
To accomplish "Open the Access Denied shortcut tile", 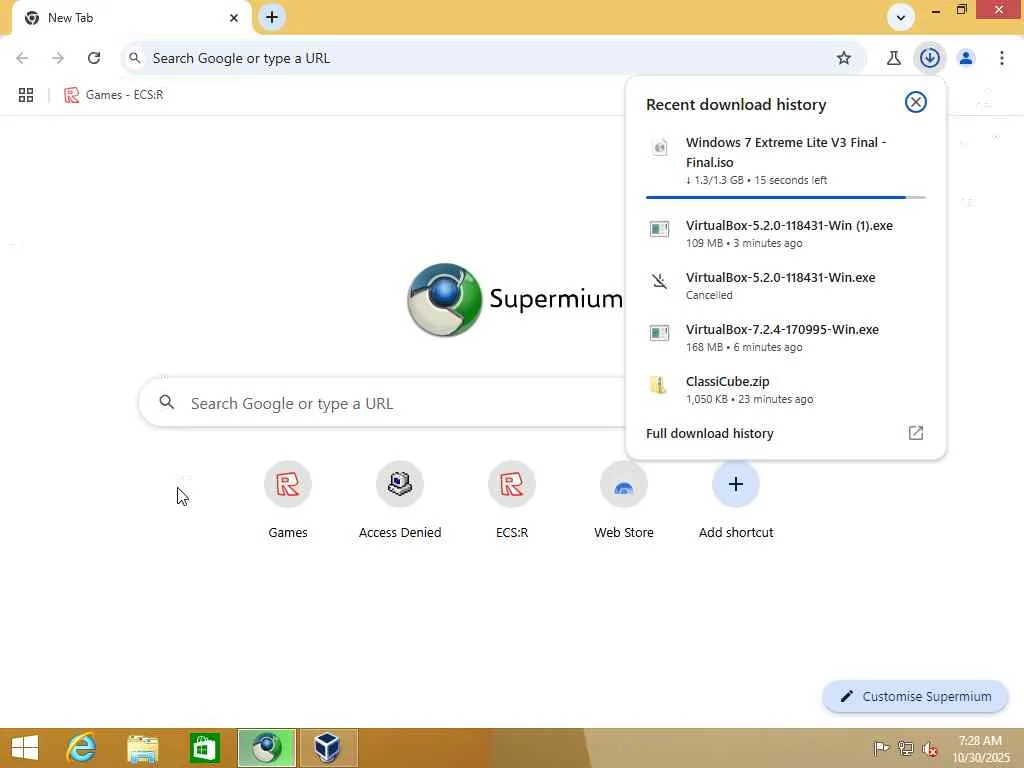I will (x=400, y=501).
